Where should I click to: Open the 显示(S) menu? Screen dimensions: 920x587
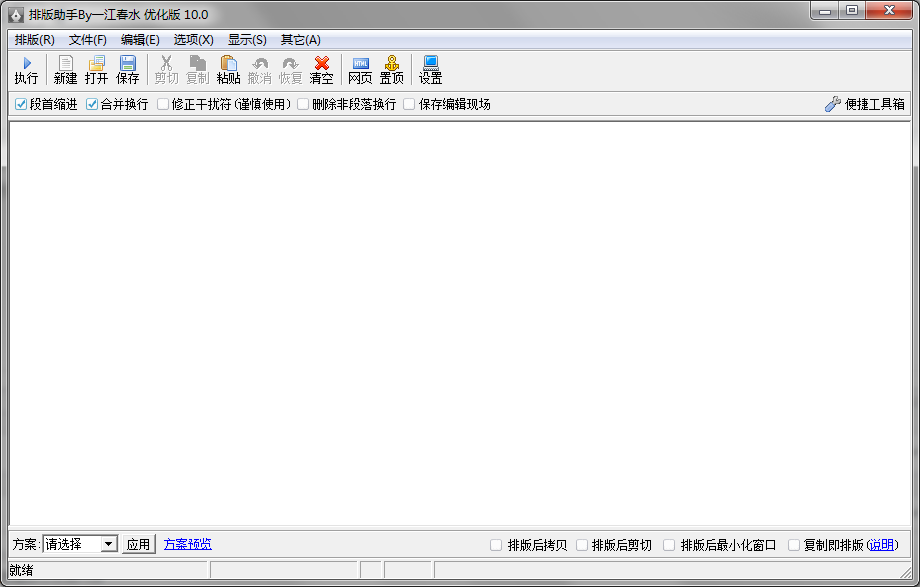(x=247, y=39)
